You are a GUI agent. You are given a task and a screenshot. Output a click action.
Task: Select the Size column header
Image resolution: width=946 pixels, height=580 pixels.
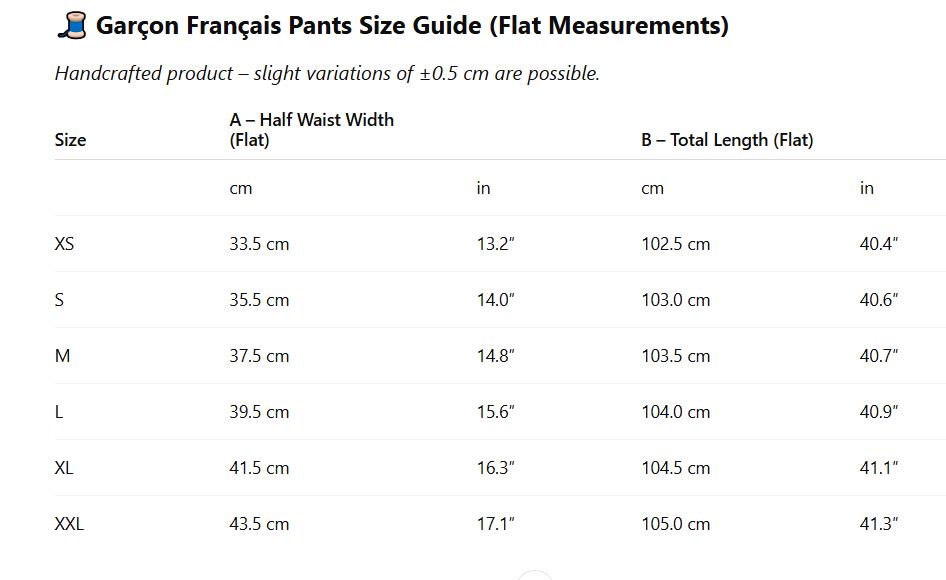pos(70,140)
